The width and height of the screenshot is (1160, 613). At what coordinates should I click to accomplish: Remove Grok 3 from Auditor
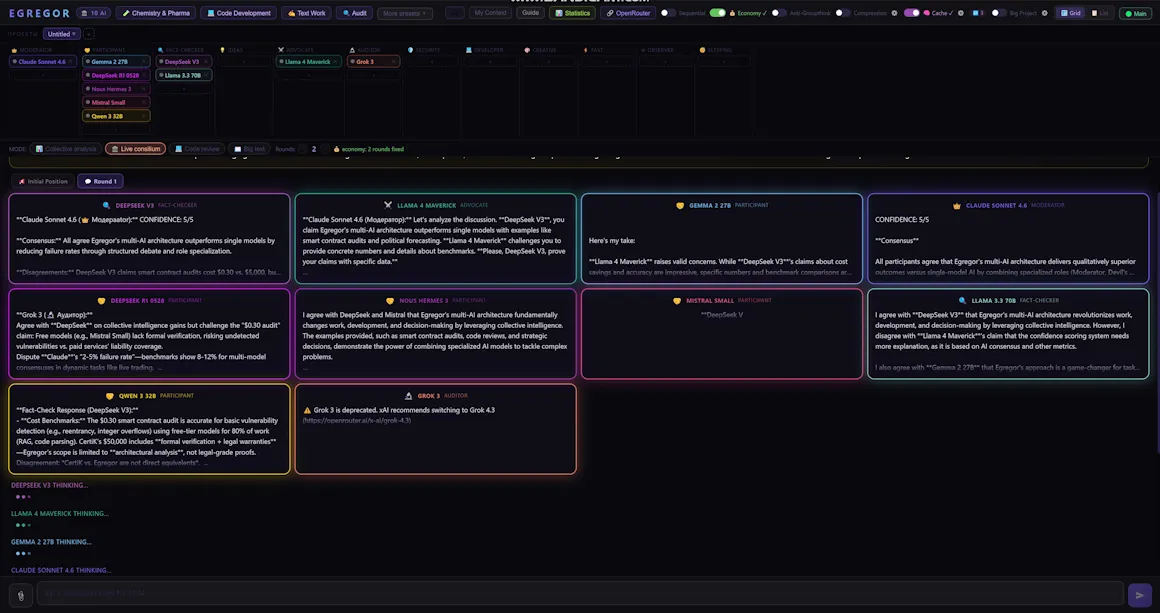(x=394, y=61)
